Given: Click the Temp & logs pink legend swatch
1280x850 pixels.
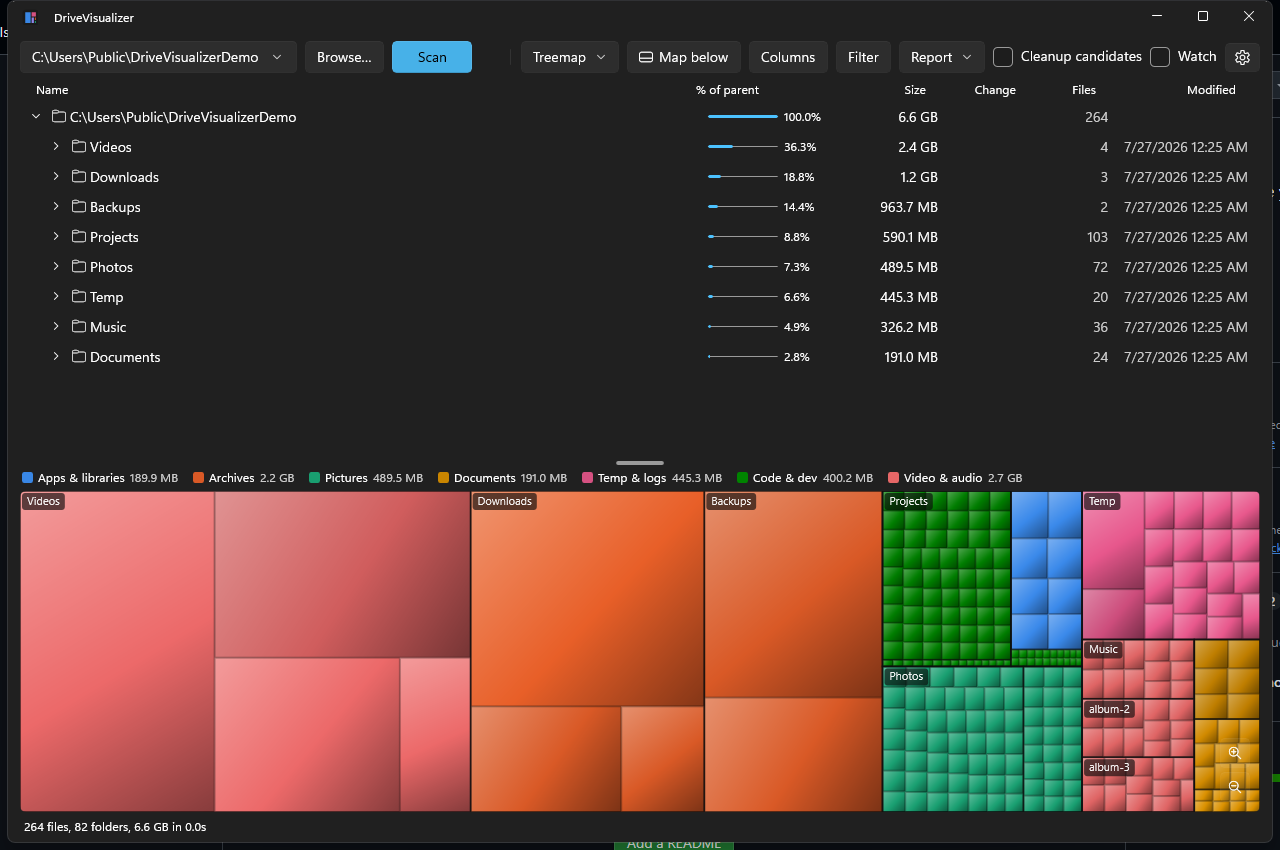Looking at the screenshot, I should pos(588,478).
